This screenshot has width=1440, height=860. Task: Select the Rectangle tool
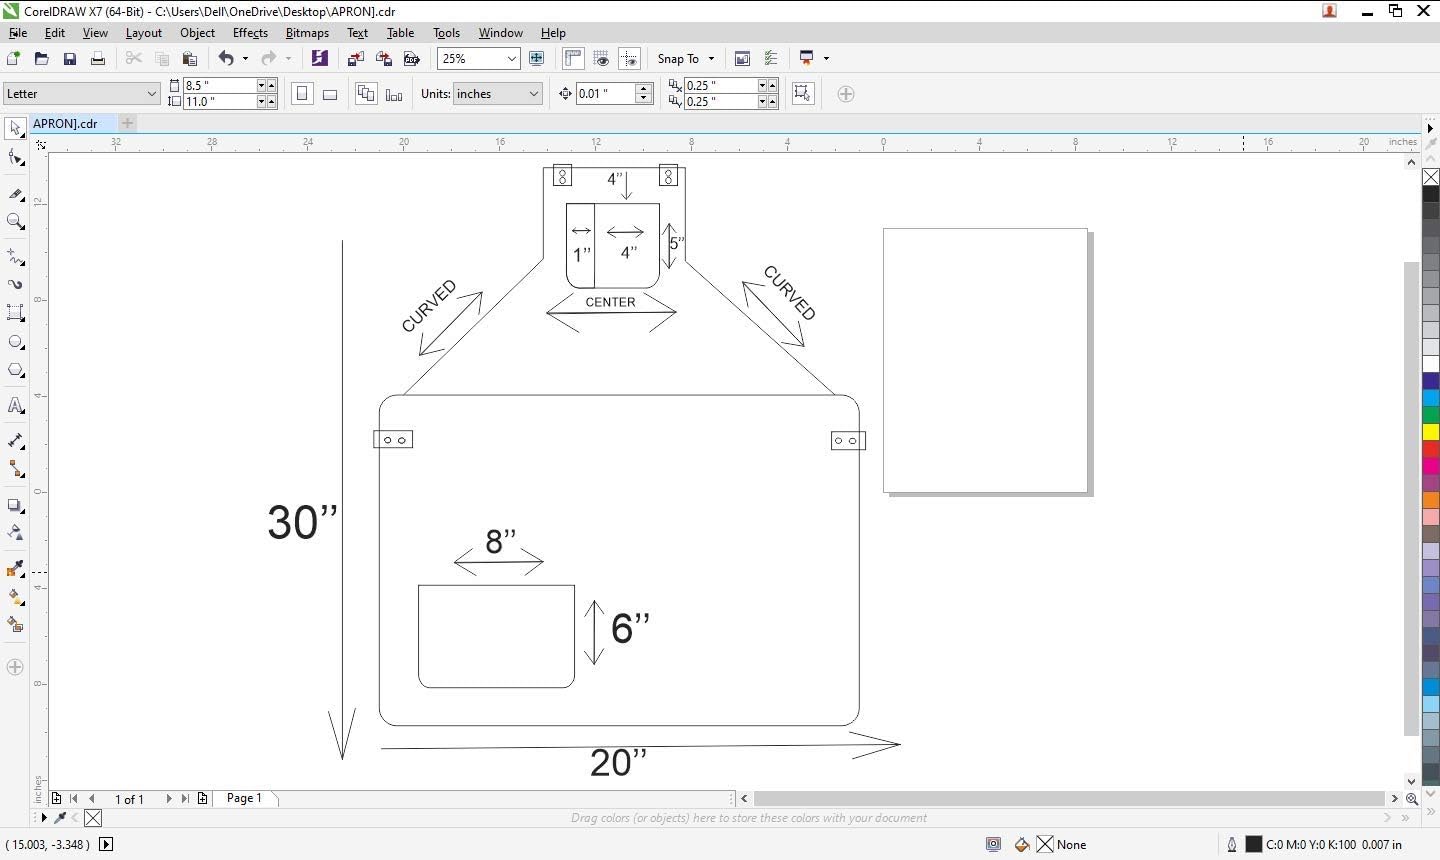[x=15, y=313]
